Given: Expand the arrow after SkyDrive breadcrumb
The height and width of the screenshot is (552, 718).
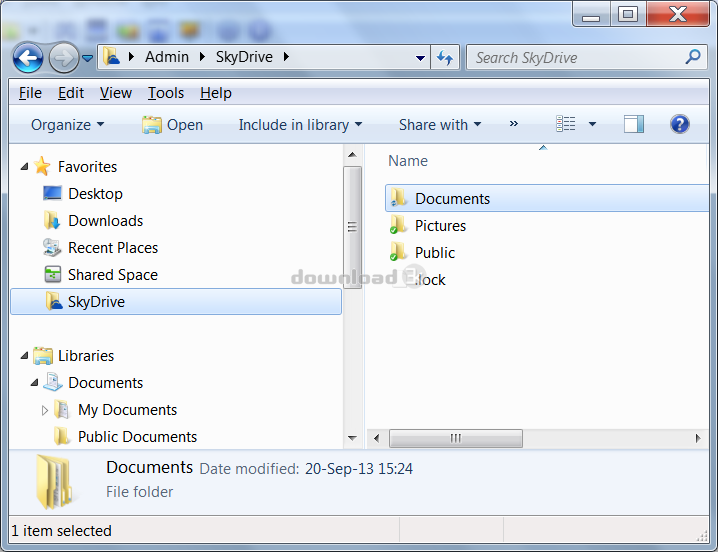Looking at the screenshot, I should point(286,57).
